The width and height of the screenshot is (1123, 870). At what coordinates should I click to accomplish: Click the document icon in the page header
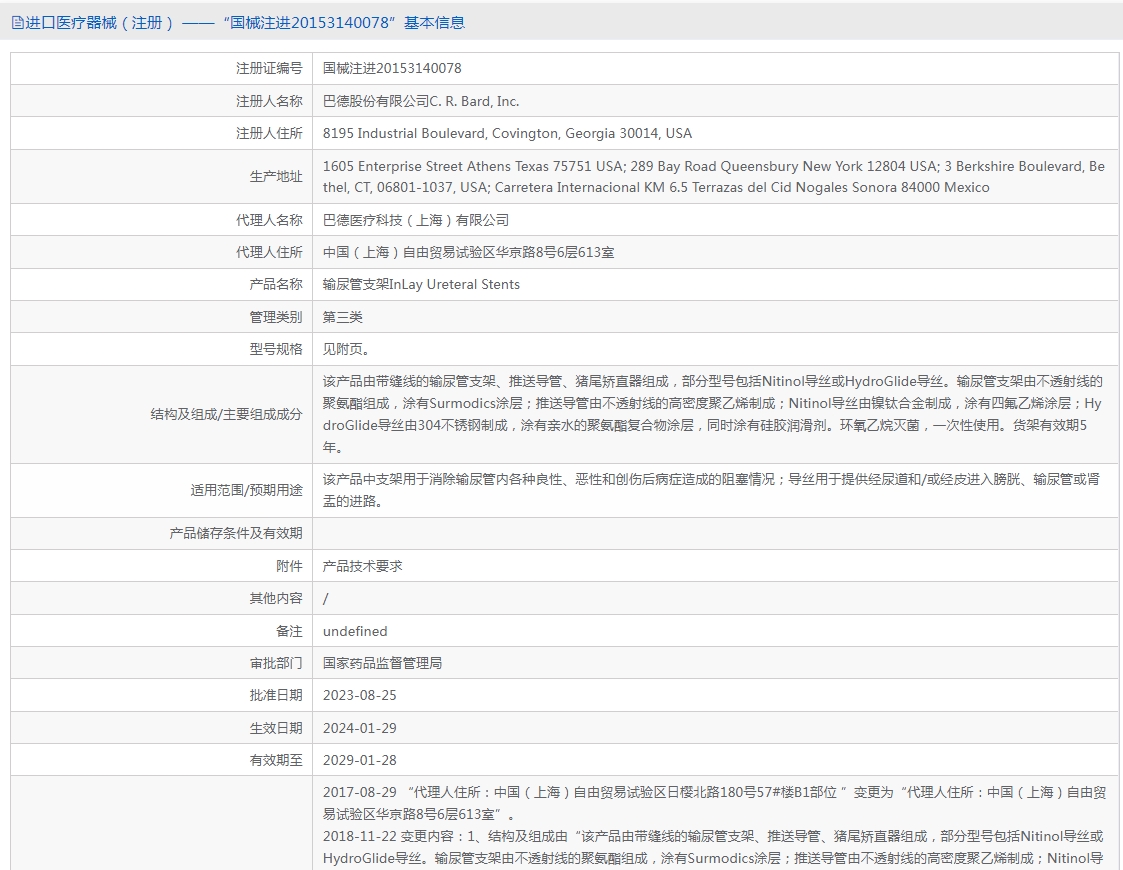[17, 23]
